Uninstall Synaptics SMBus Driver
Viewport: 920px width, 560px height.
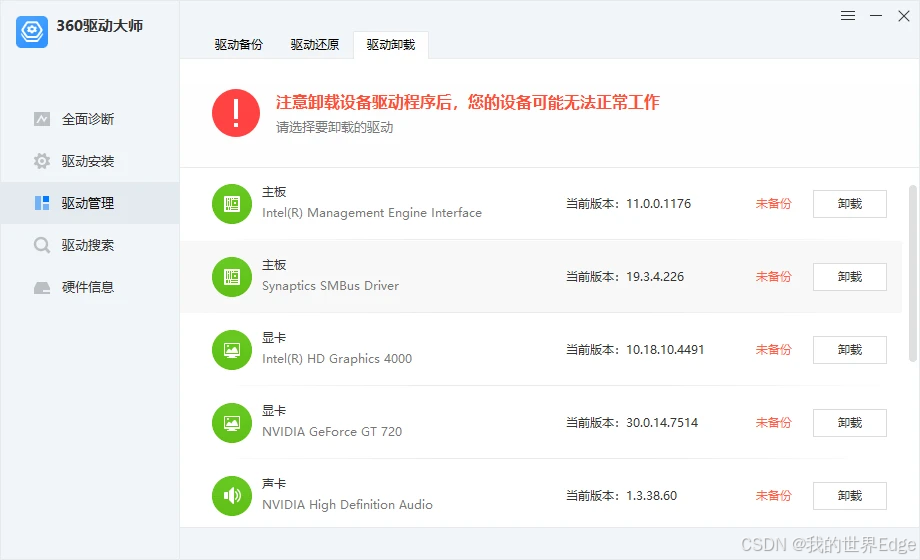(850, 276)
